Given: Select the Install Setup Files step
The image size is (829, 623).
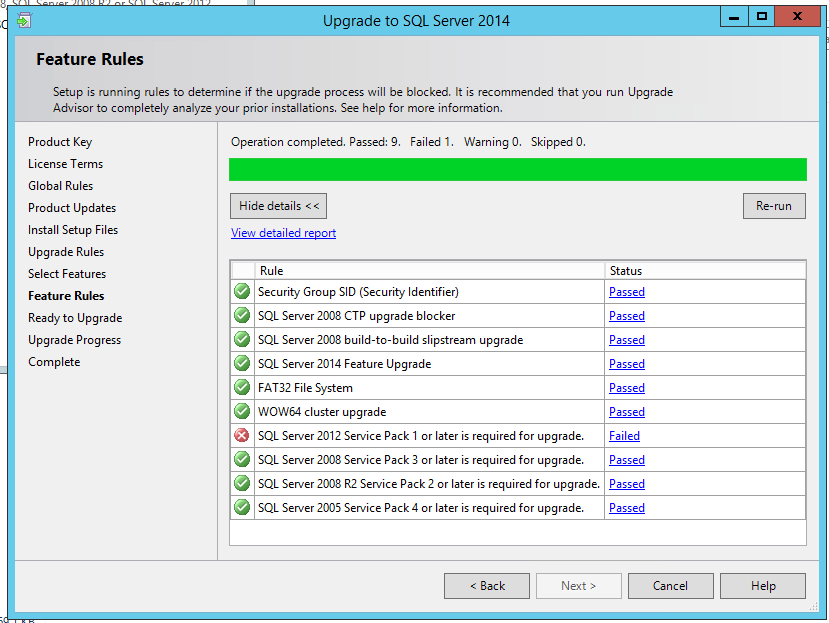Looking at the screenshot, I should click(x=73, y=230).
